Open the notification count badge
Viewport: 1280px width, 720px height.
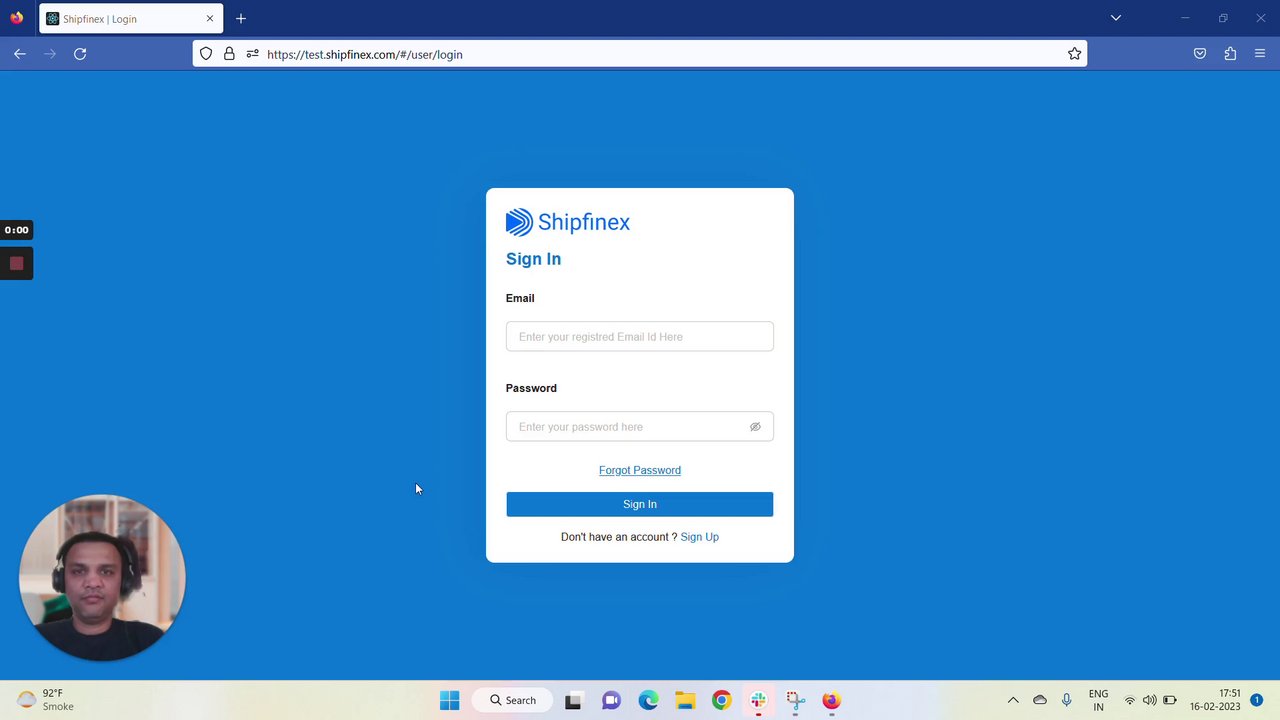pyautogui.click(x=1256, y=700)
